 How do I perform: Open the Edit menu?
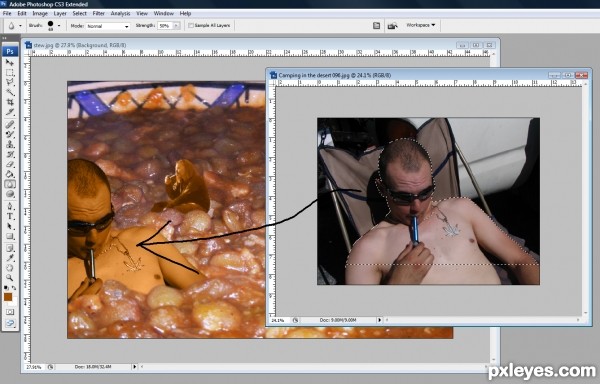22,13
